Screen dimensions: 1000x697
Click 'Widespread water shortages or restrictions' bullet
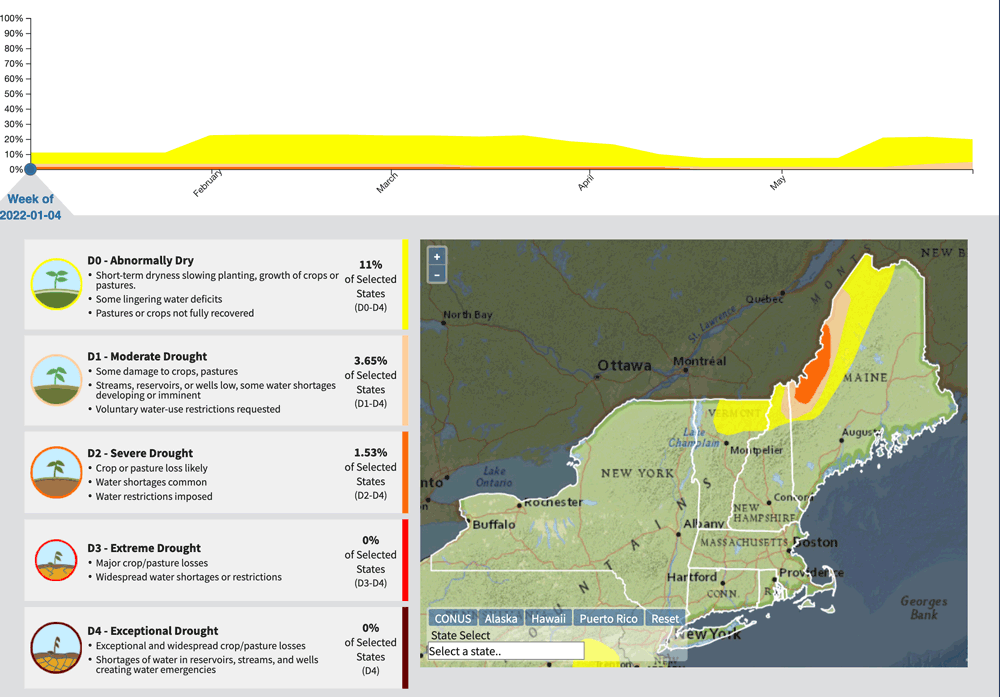[x=188, y=577]
